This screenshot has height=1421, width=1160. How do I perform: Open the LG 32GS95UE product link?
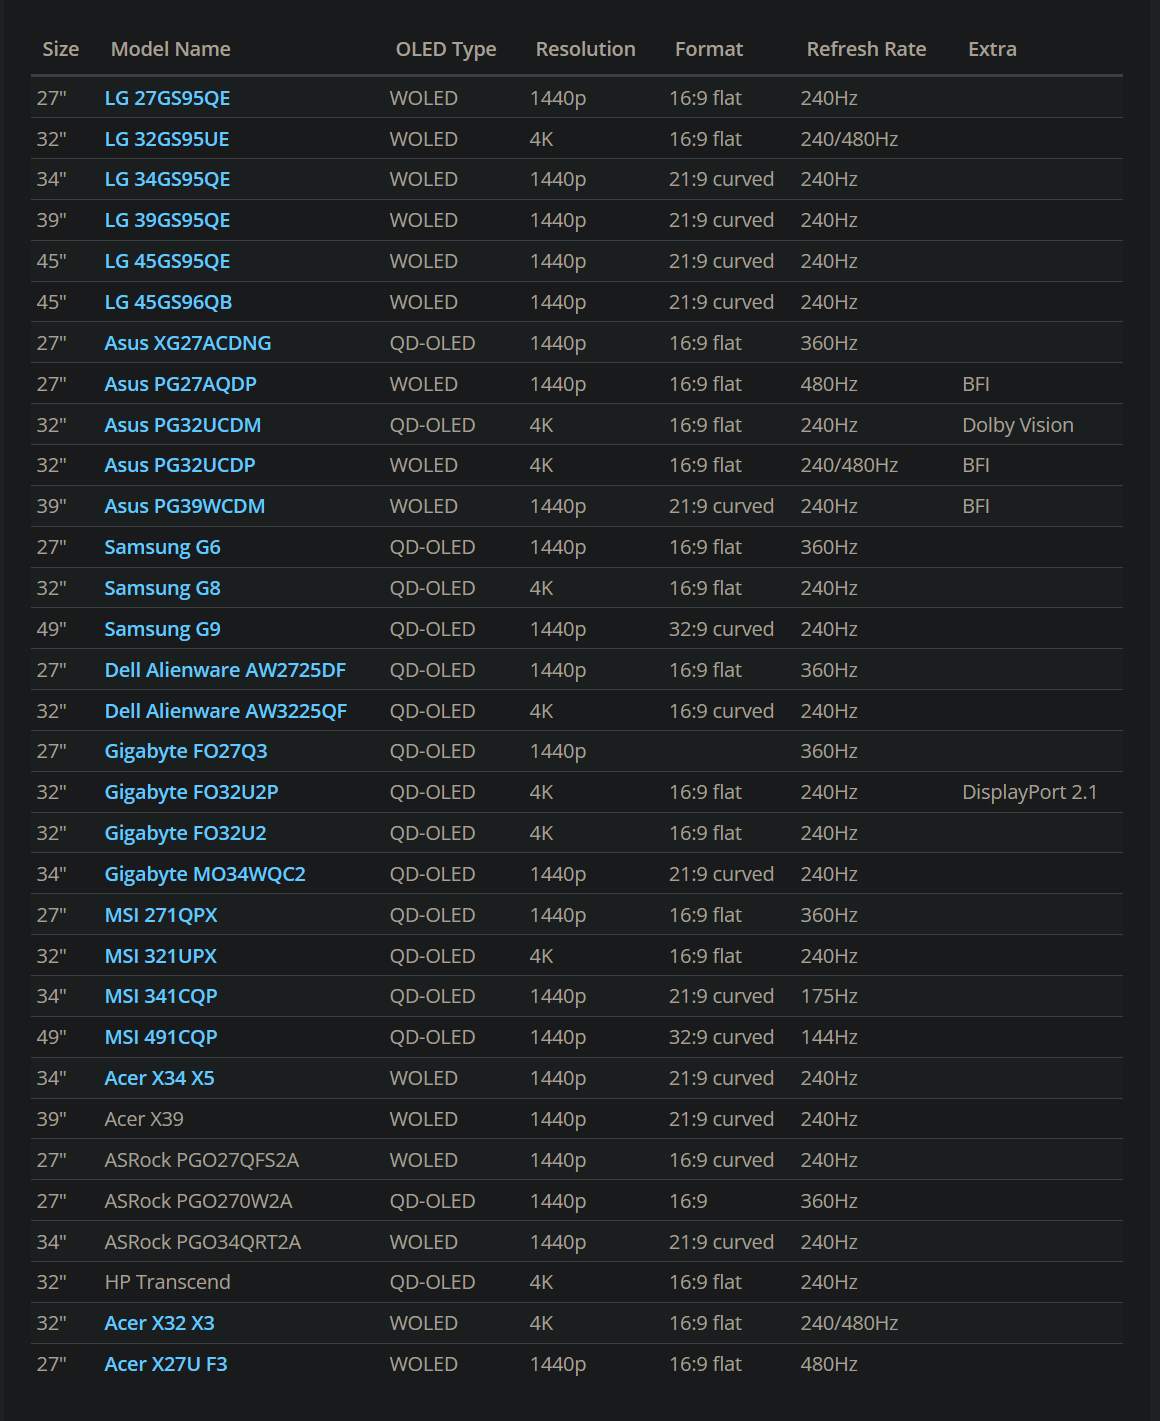click(166, 138)
